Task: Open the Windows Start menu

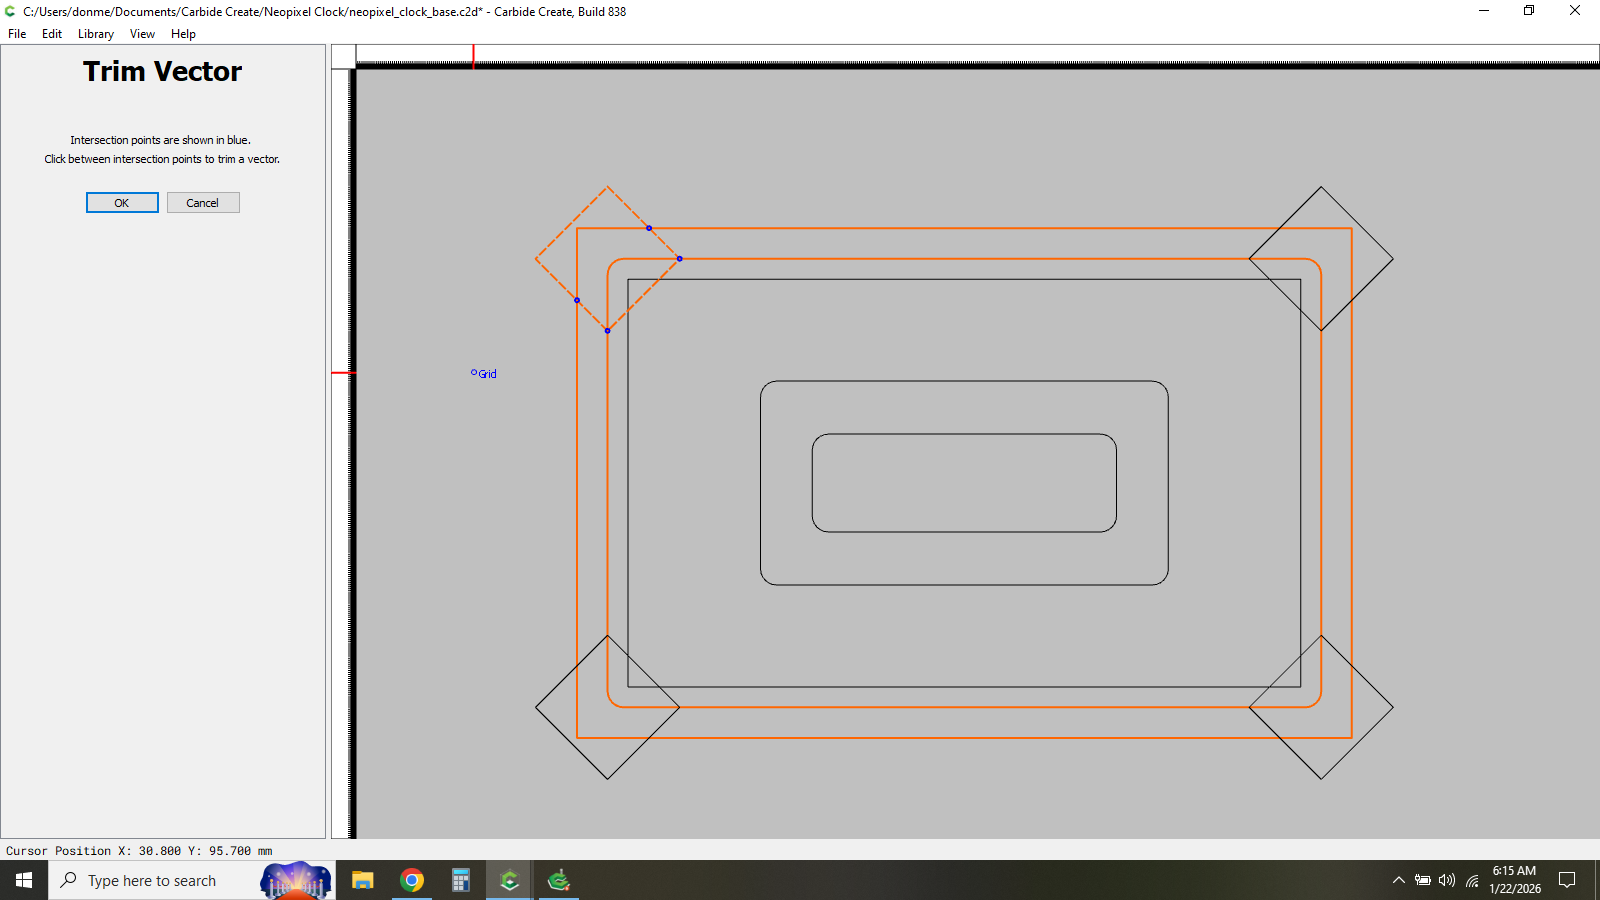Action: [x=24, y=880]
